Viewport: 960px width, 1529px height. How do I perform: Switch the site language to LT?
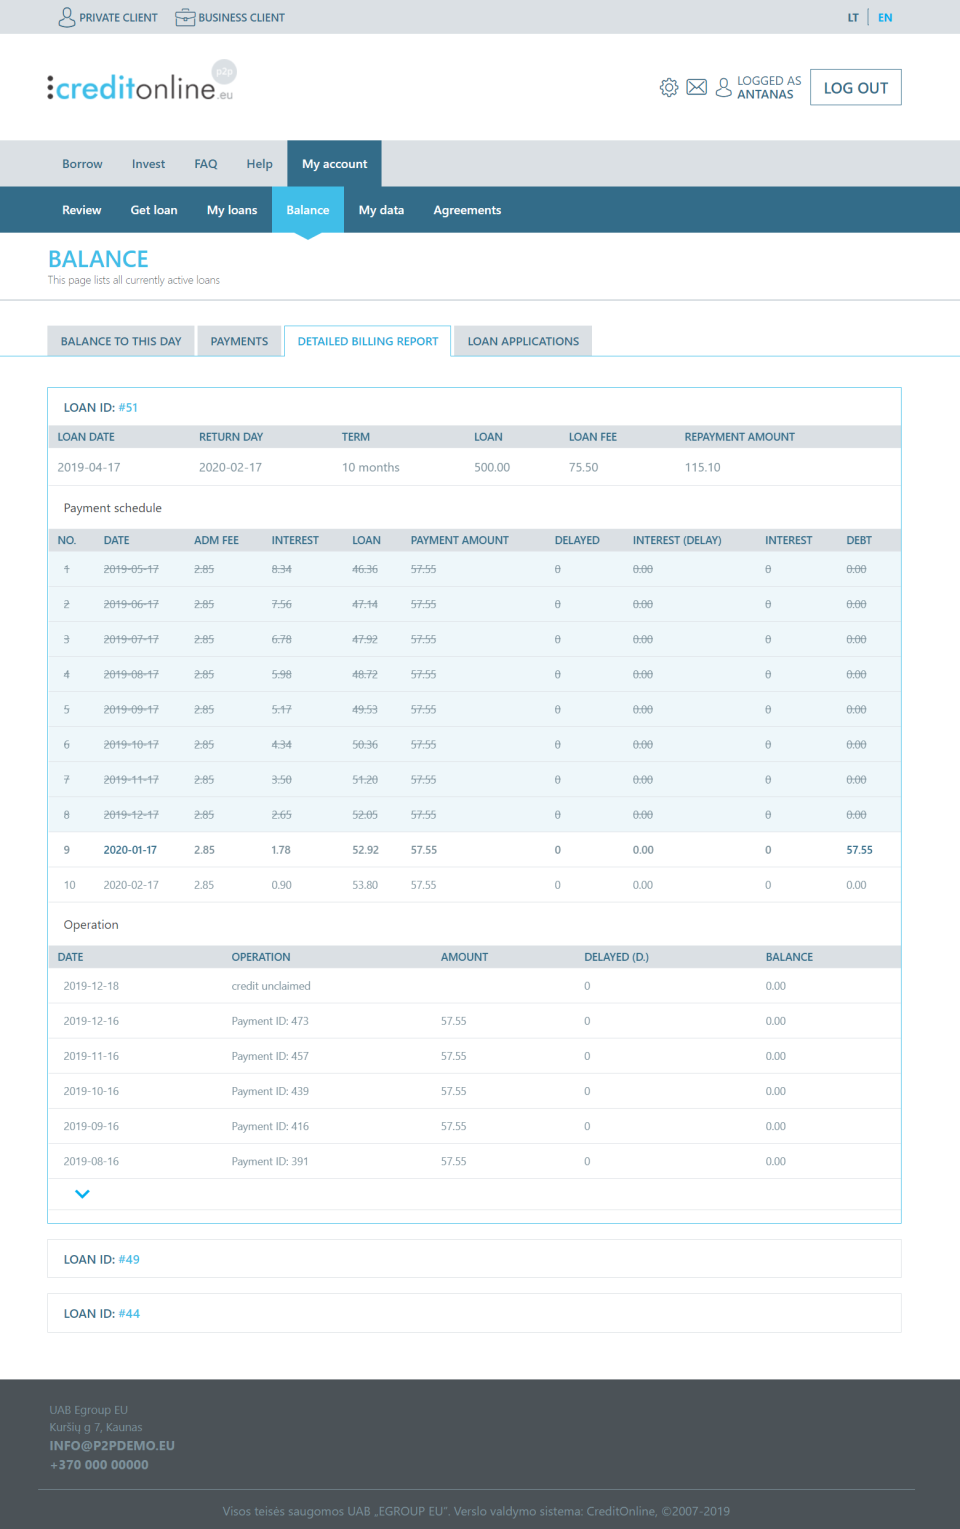[853, 17]
